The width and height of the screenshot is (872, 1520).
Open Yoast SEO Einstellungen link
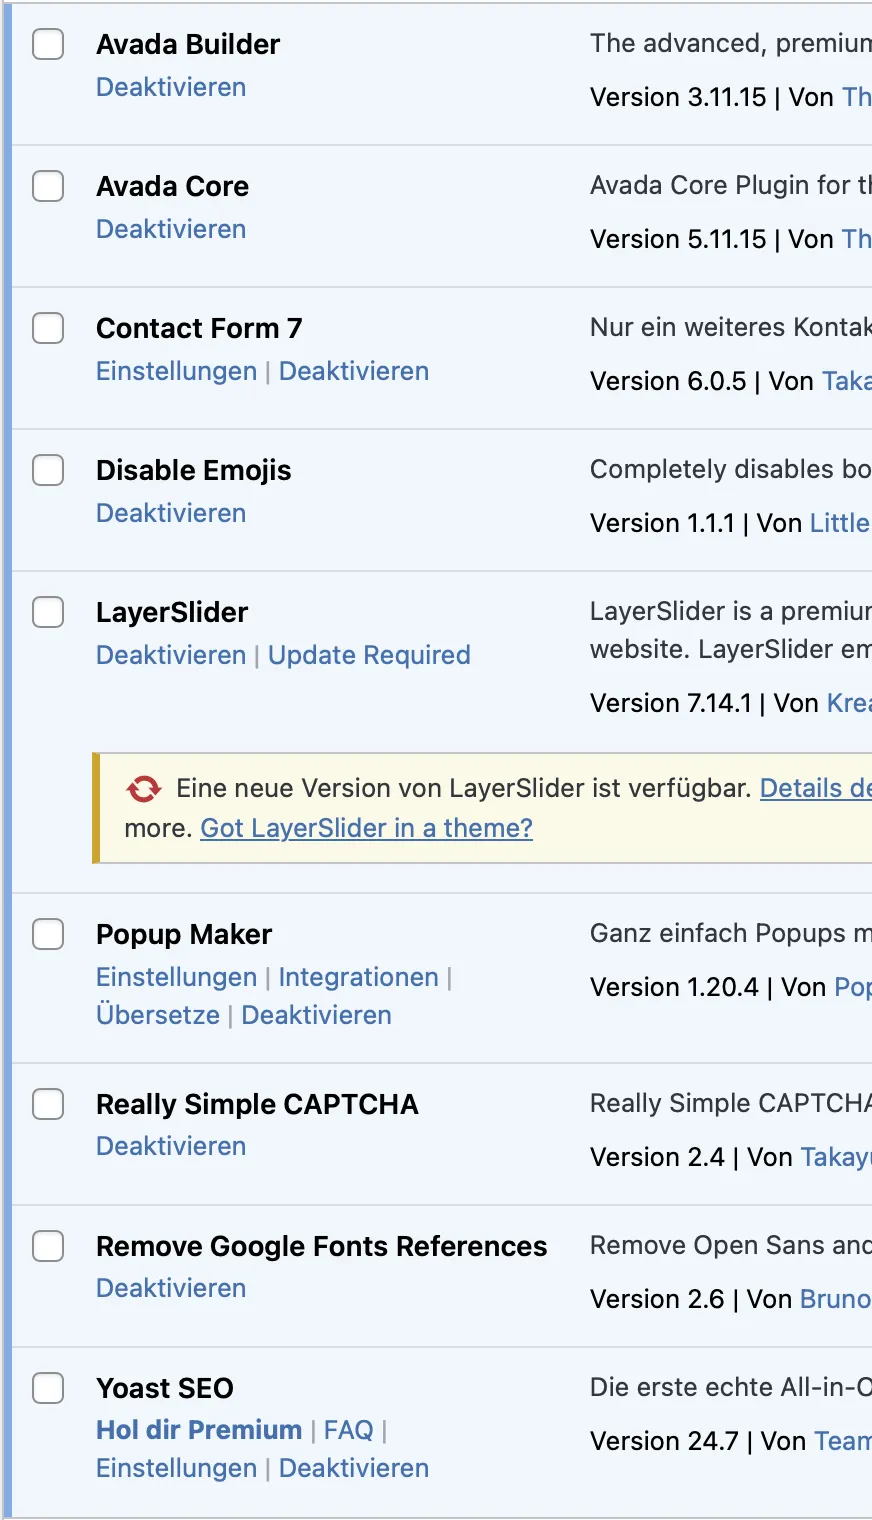tap(176, 1468)
